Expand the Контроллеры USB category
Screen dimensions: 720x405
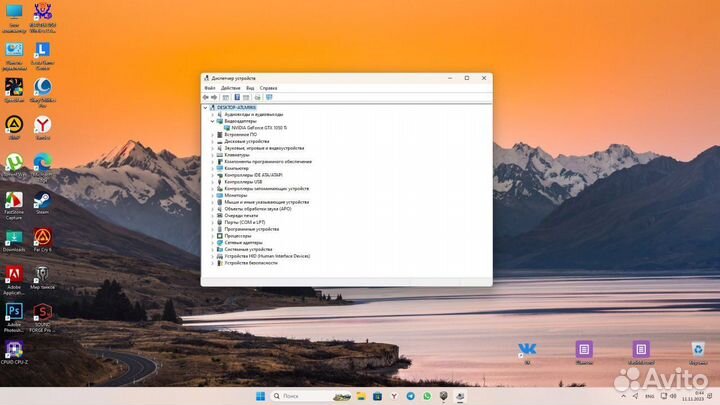[213, 182]
